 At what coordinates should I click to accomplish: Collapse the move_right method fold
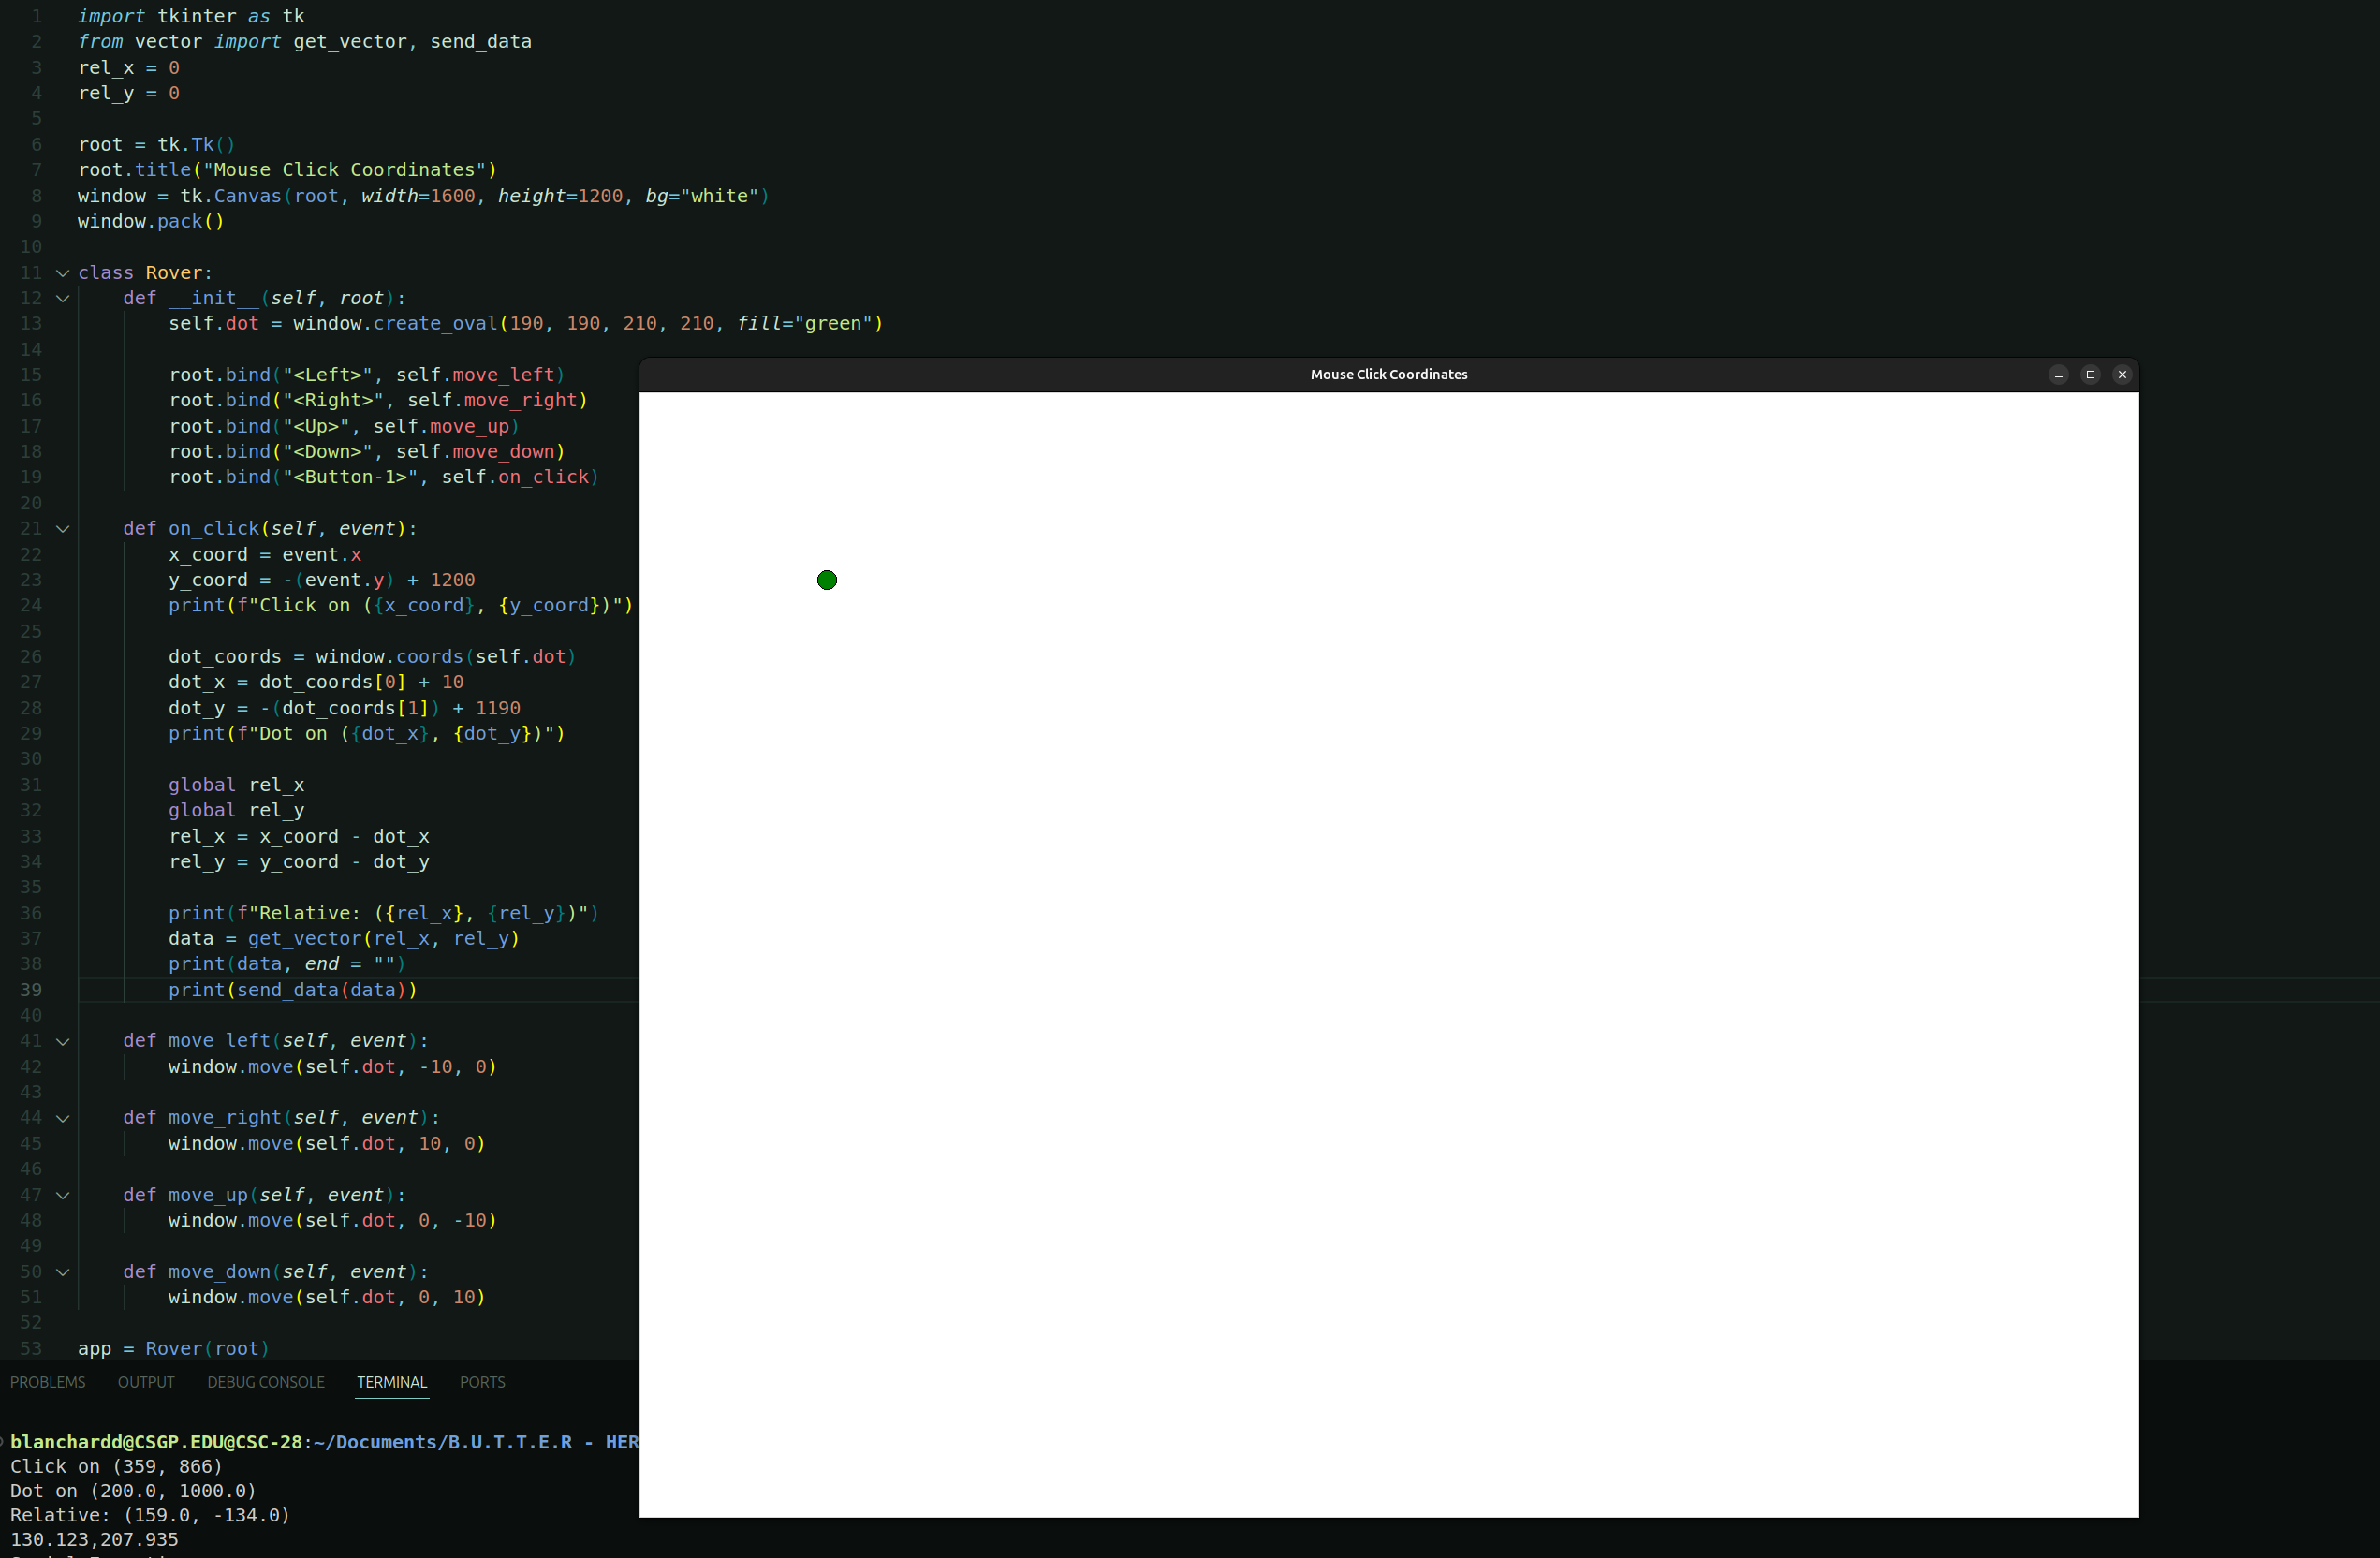click(61, 1118)
